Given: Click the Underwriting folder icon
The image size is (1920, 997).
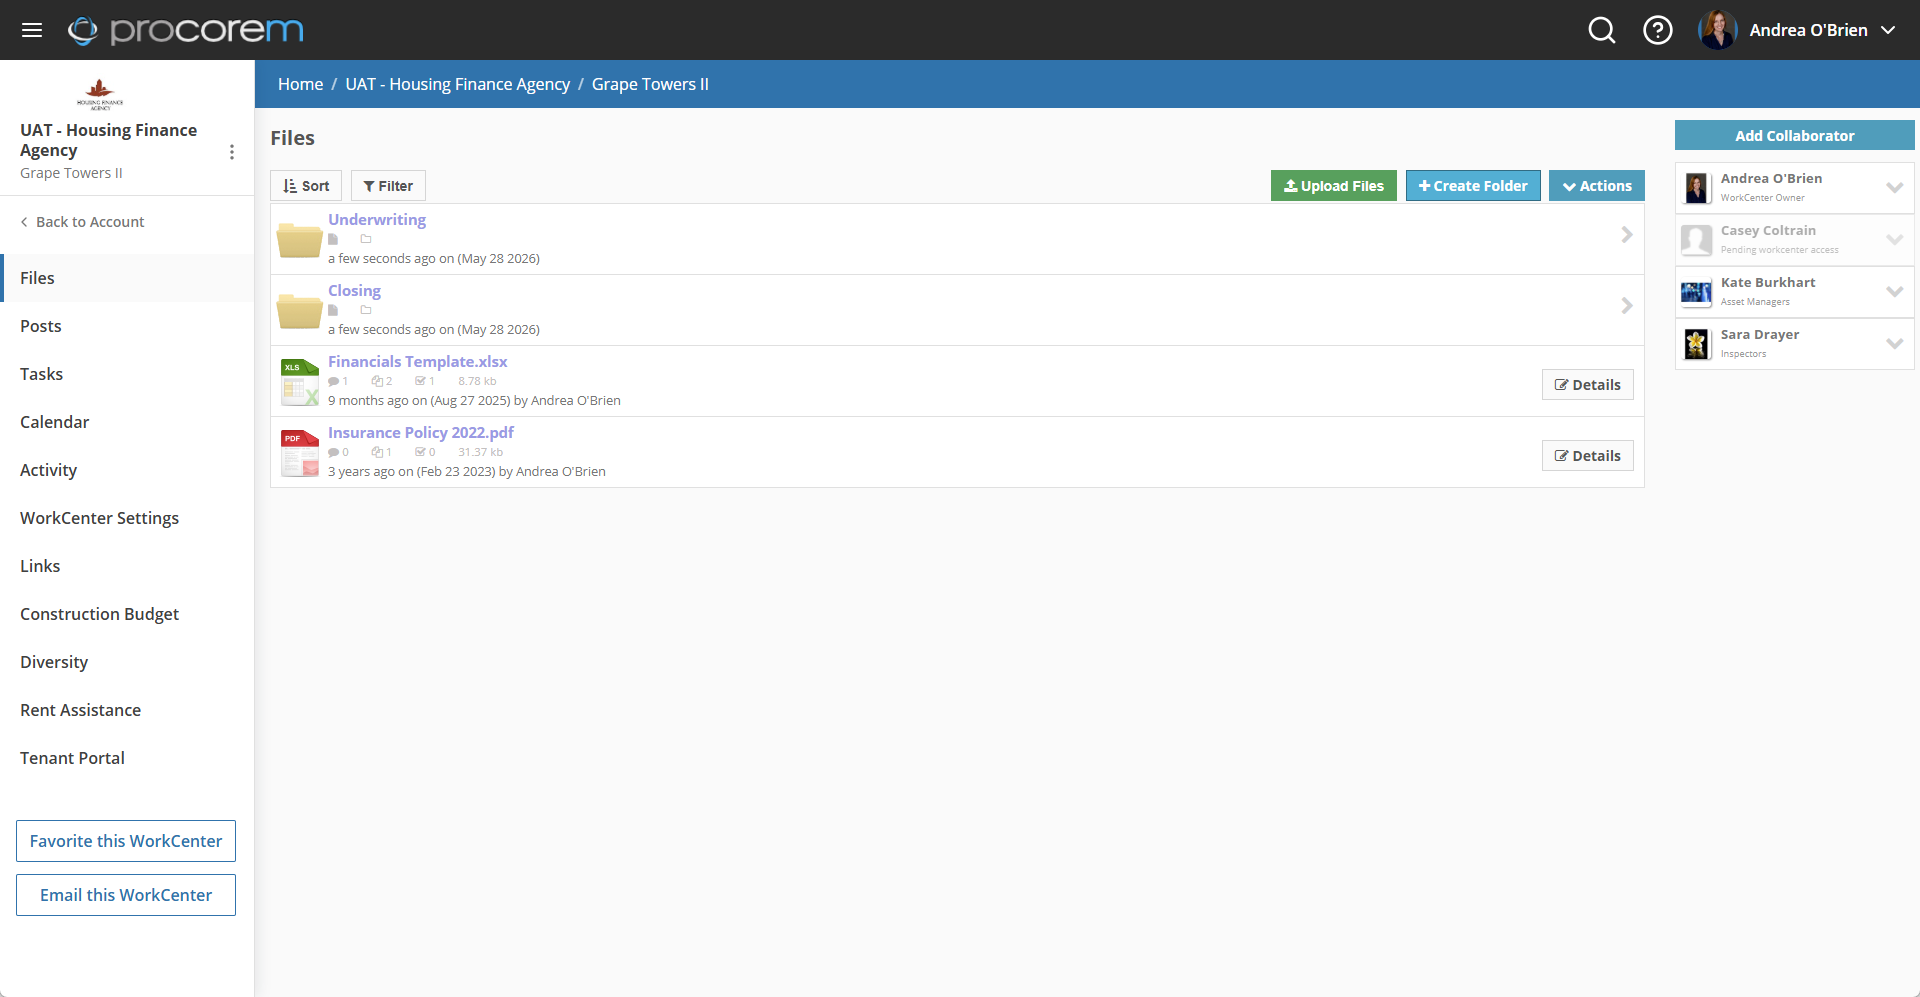Looking at the screenshot, I should tap(299, 240).
